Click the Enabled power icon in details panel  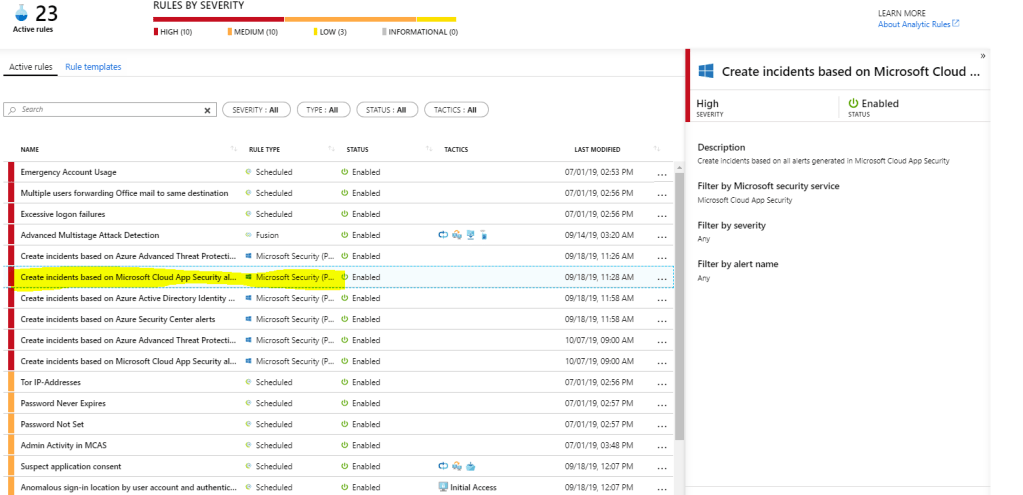click(853, 103)
